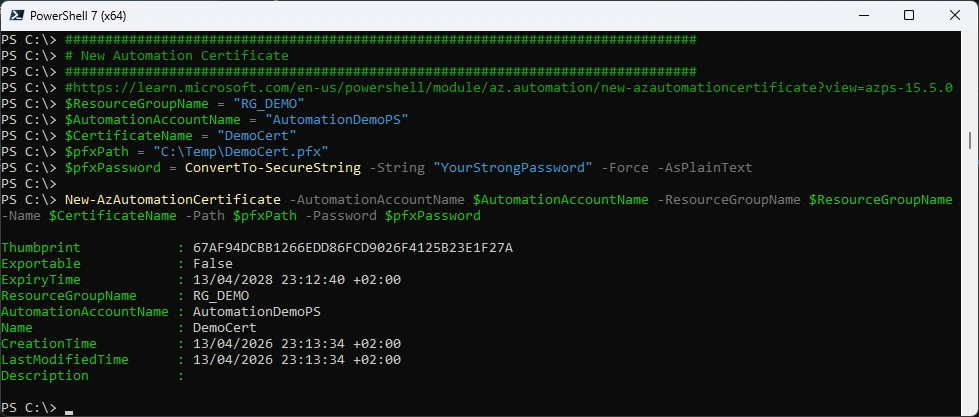
Task: Click the Exportable False value
Action: click(x=213, y=263)
